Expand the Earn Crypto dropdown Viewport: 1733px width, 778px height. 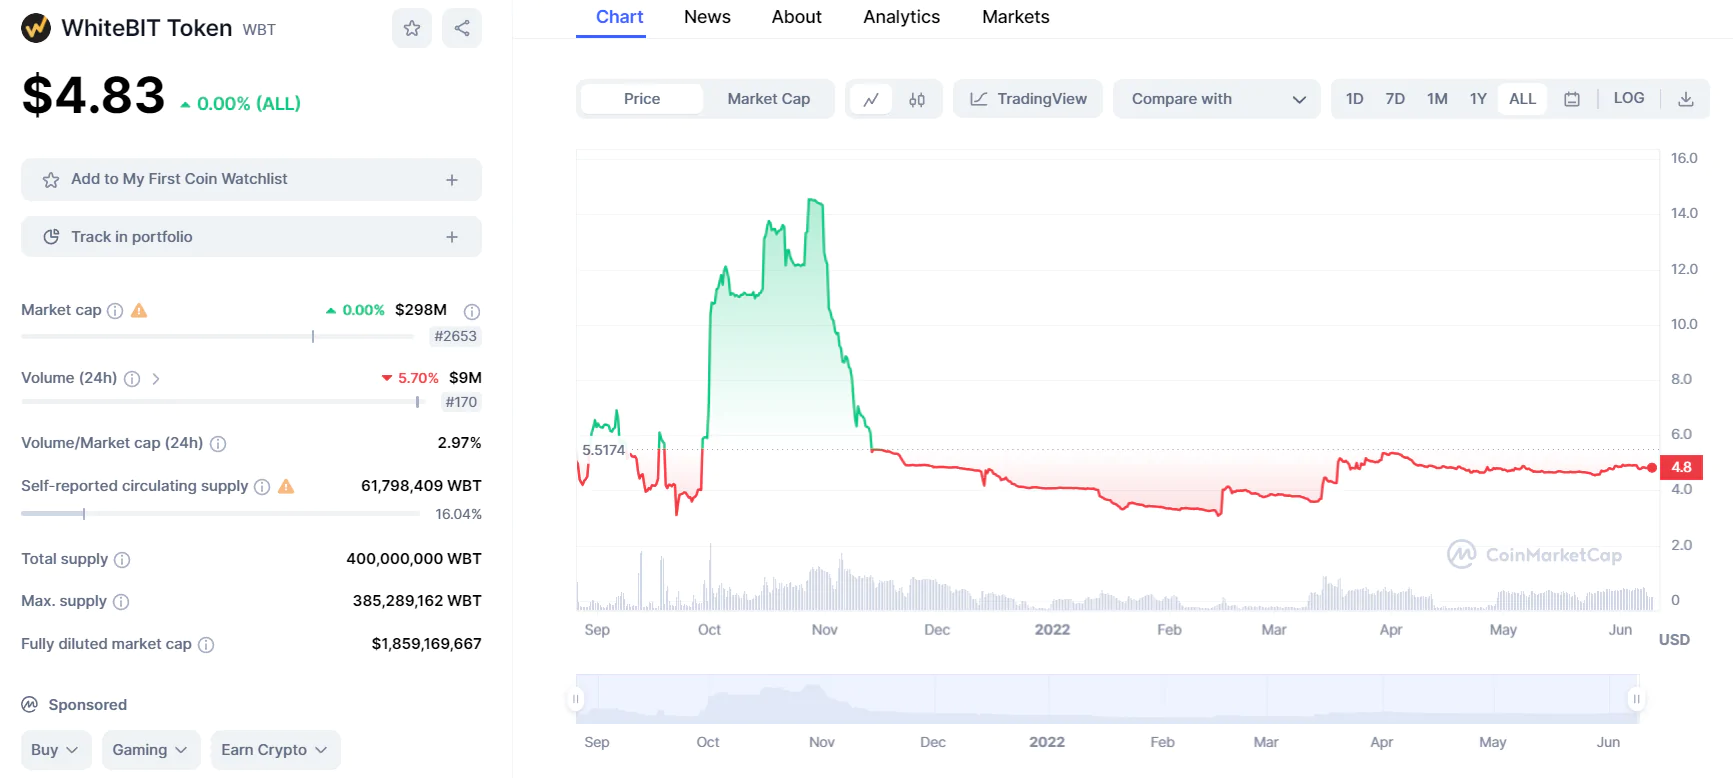click(275, 750)
